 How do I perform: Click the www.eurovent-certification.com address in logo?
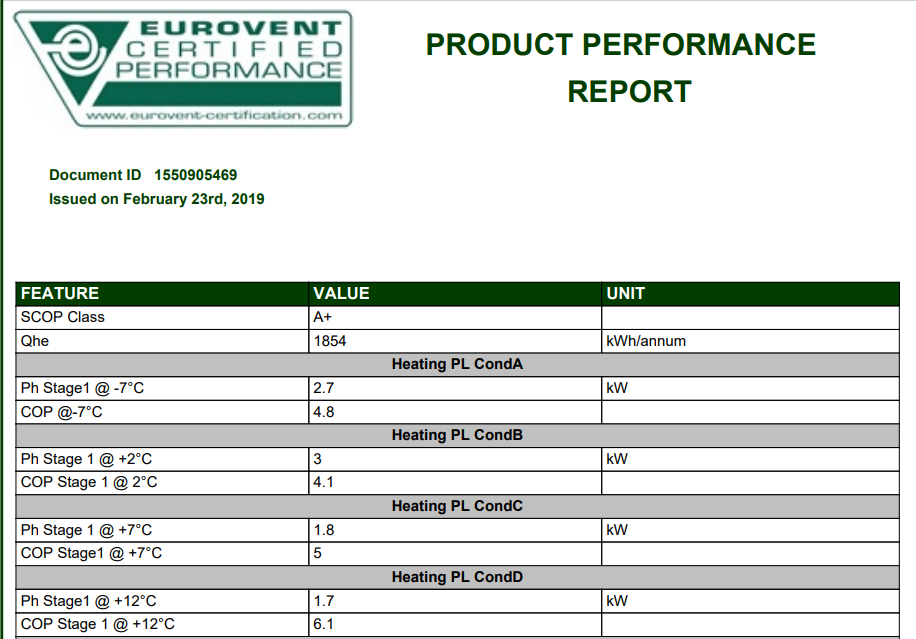214,115
